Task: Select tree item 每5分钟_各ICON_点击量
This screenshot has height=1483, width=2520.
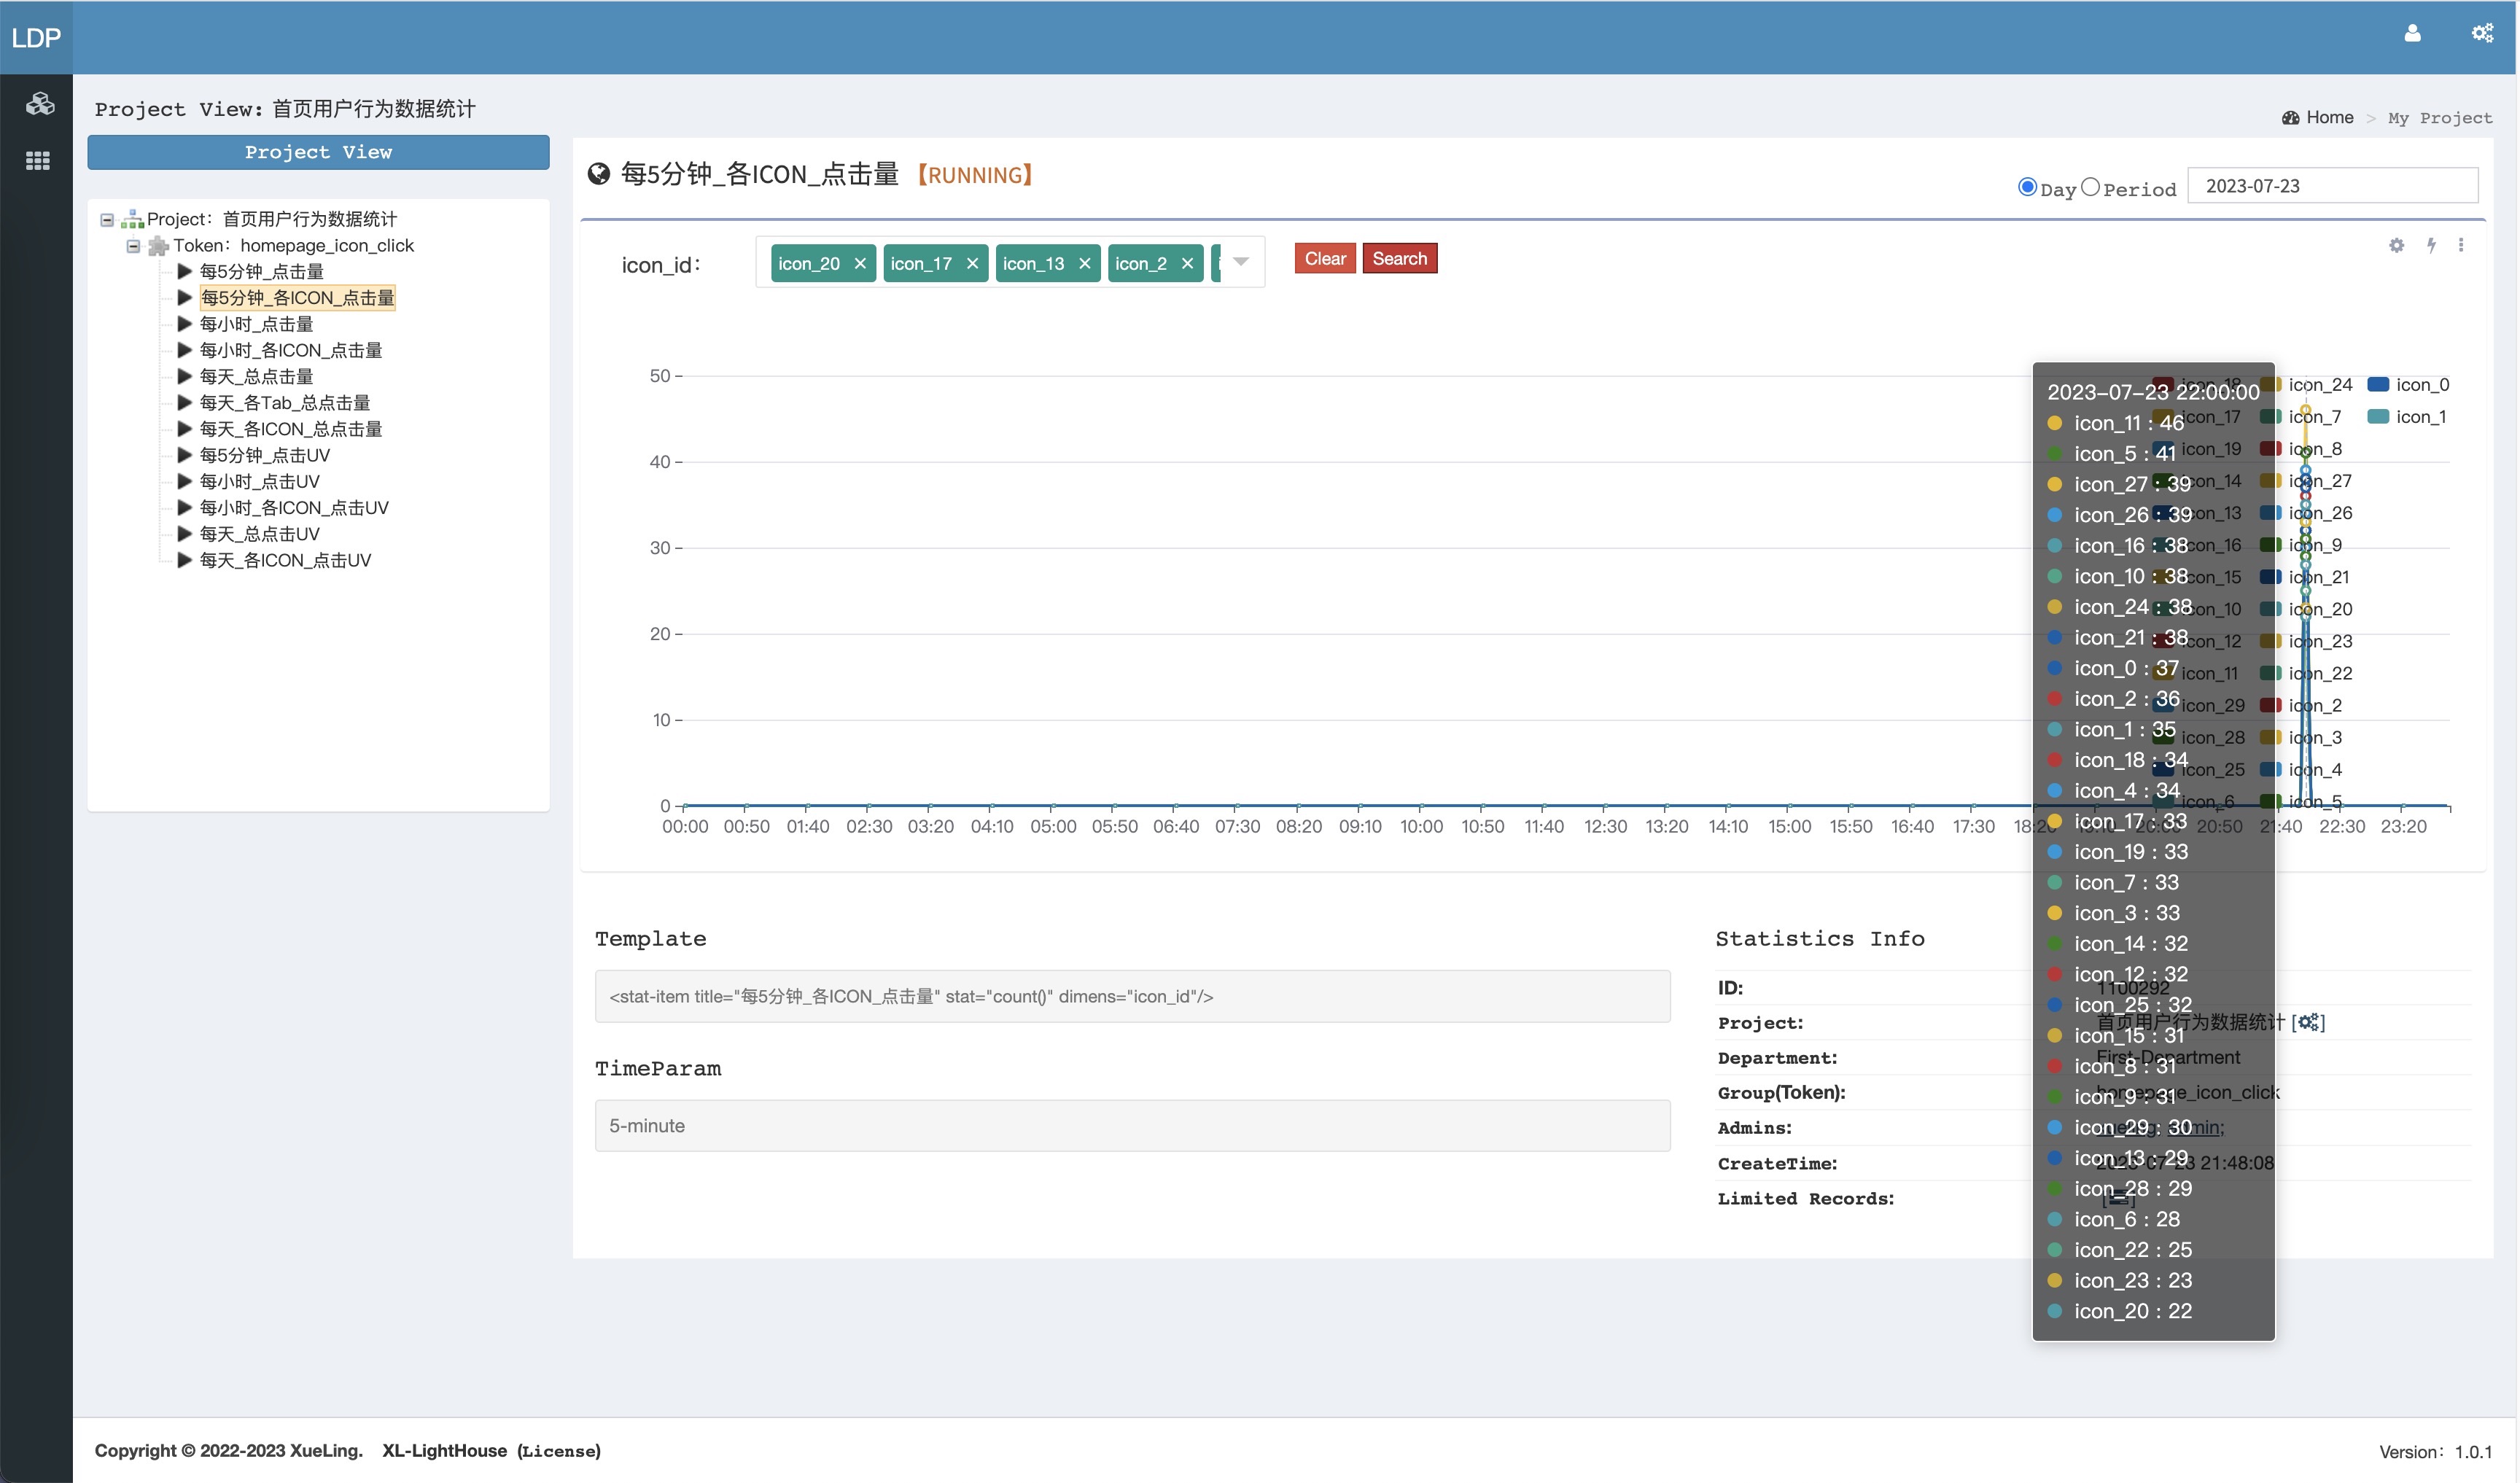Action: [298, 298]
